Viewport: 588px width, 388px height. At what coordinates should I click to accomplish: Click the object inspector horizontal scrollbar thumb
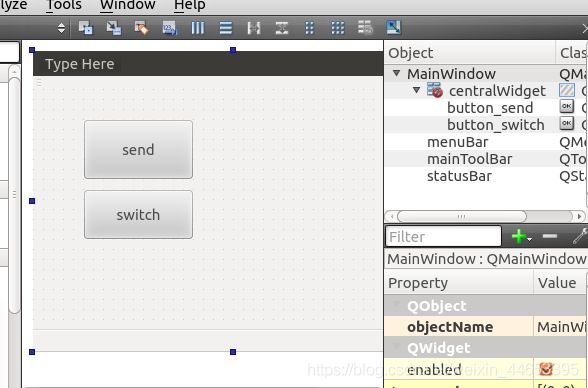tap(462, 216)
